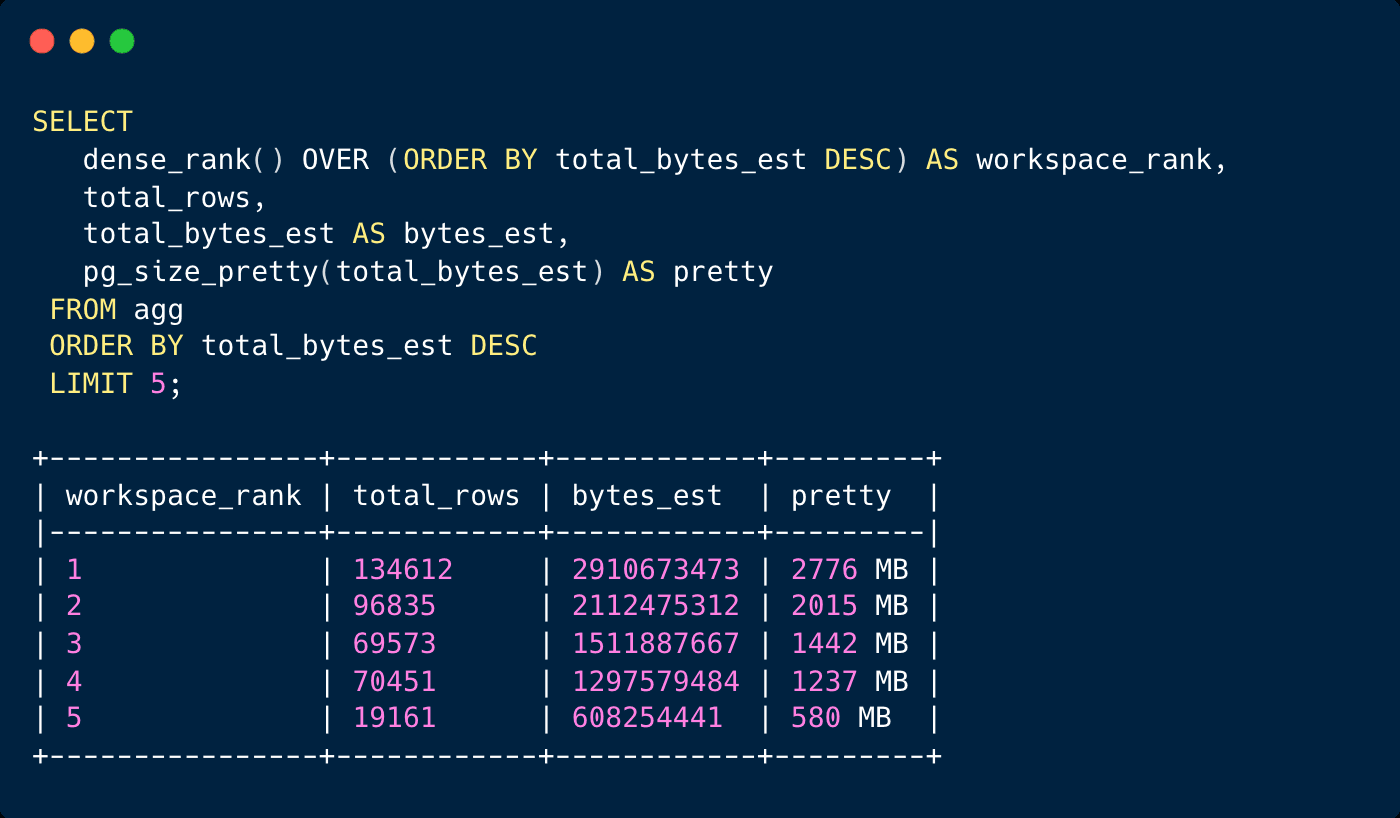Click the bytes_est column header
Viewport: 1400px width, 818px height.
coord(646,495)
